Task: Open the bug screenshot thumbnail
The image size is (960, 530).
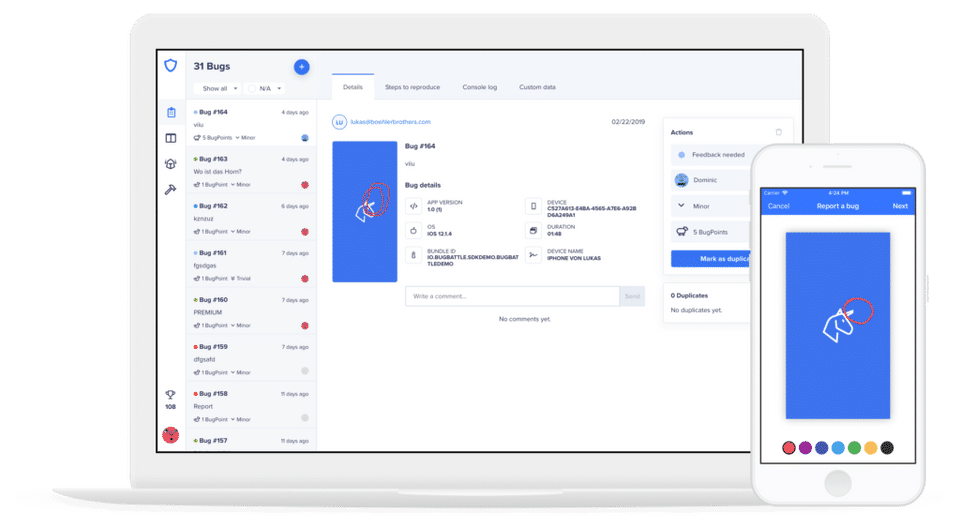Action: (364, 212)
